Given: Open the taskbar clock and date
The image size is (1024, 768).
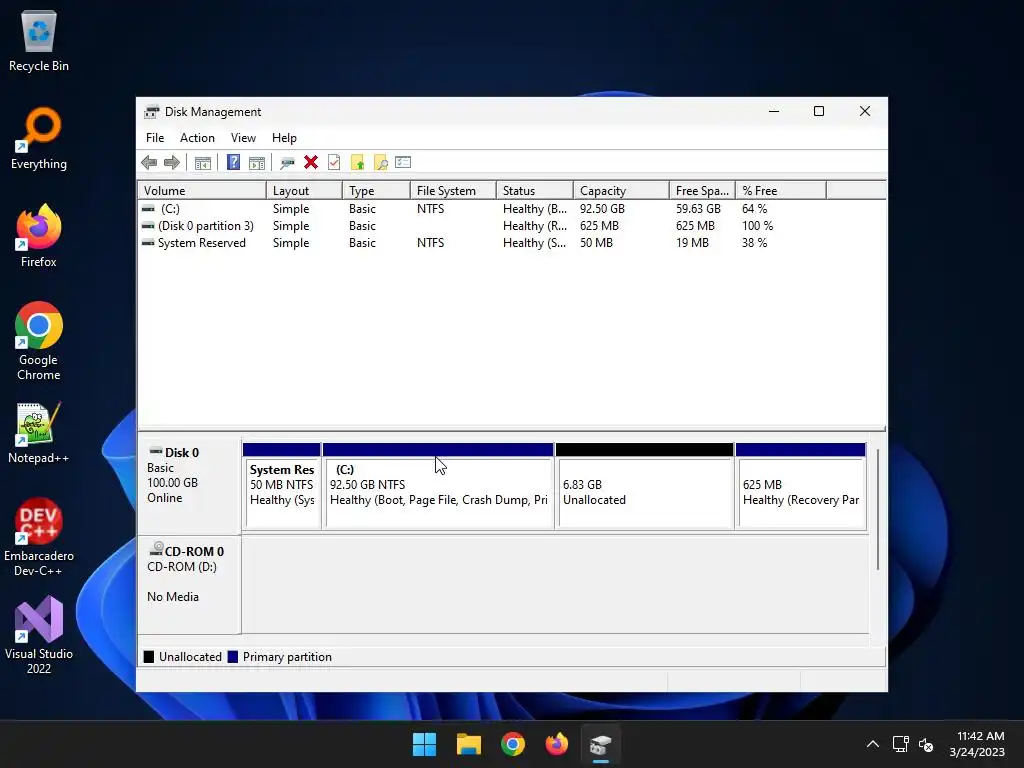Looking at the screenshot, I should click(978, 744).
